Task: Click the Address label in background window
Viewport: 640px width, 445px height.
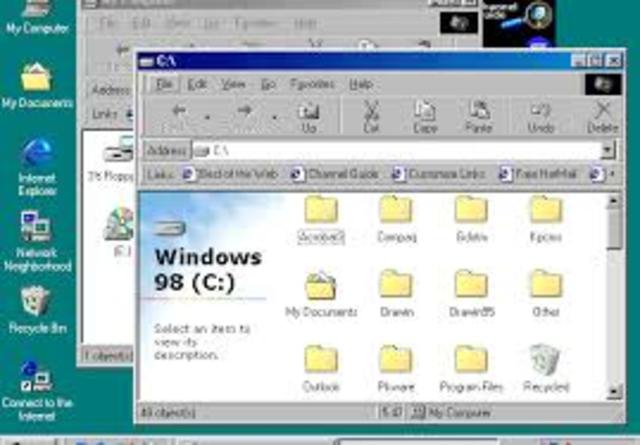Action: [x=110, y=89]
